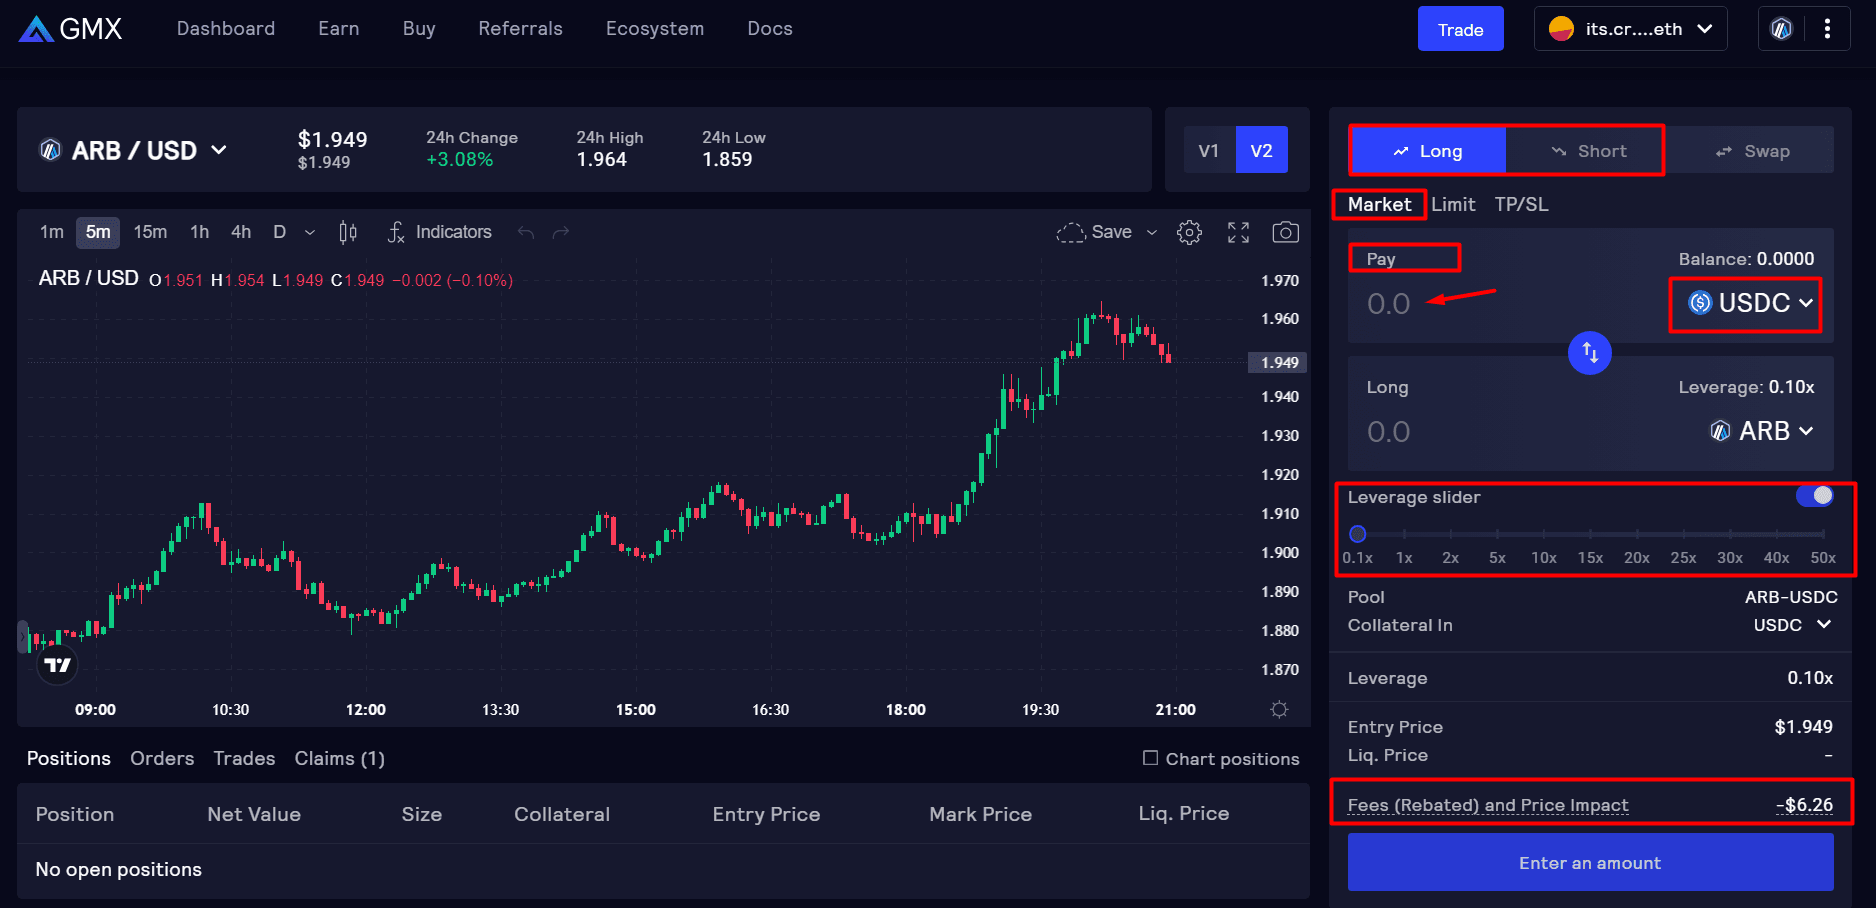1876x908 pixels.
Task: Open wallet its.cr....eth account dropdown
Action: click(1631, 29)
